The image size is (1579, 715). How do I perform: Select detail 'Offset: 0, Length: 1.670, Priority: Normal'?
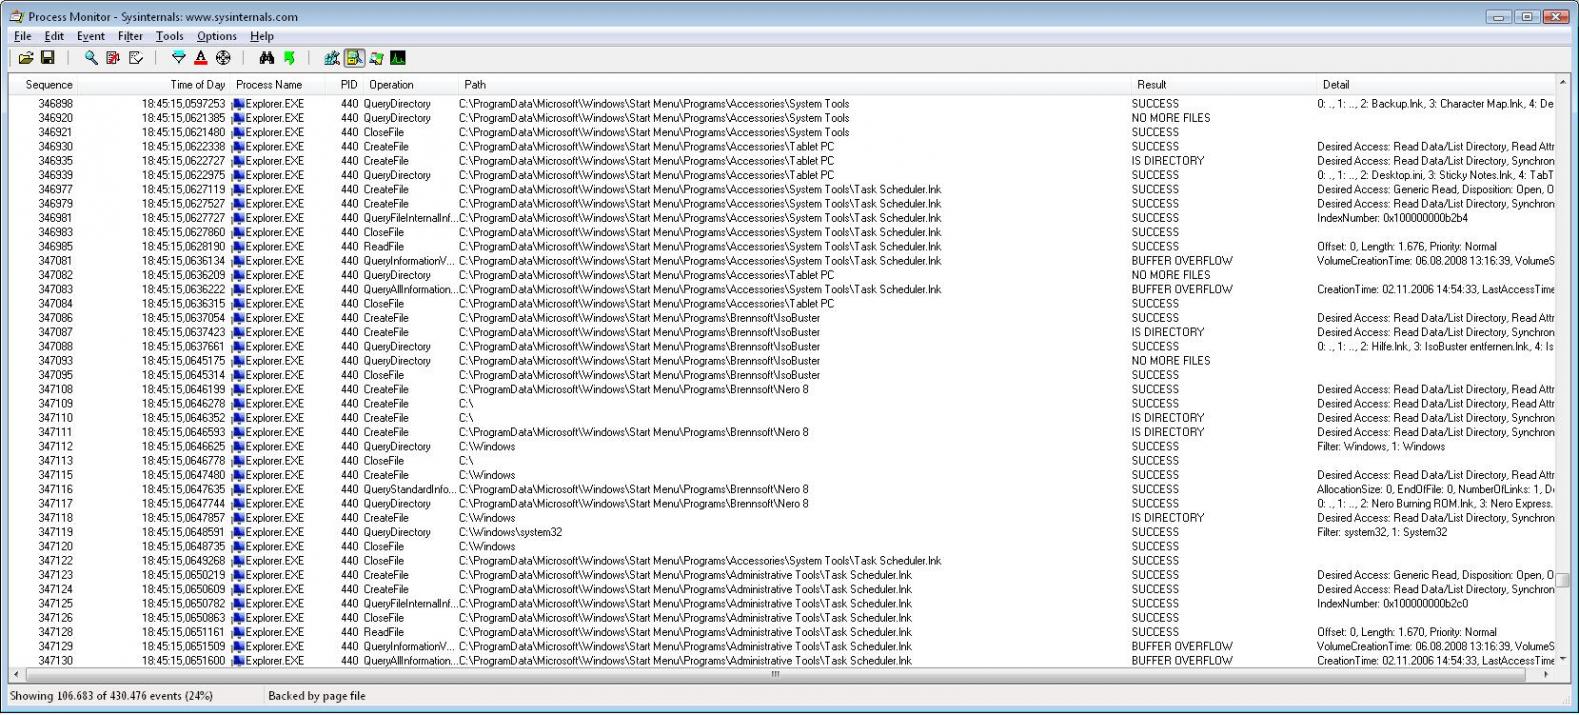1407,632
